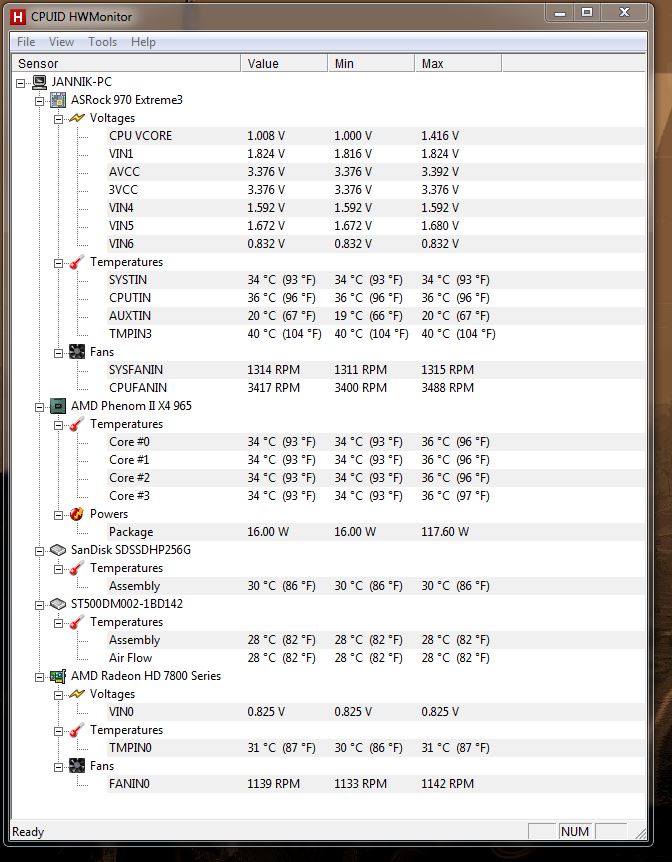Click the NUM indicator in status bar
The image size is (672, 862).
[x=575, y=831]
